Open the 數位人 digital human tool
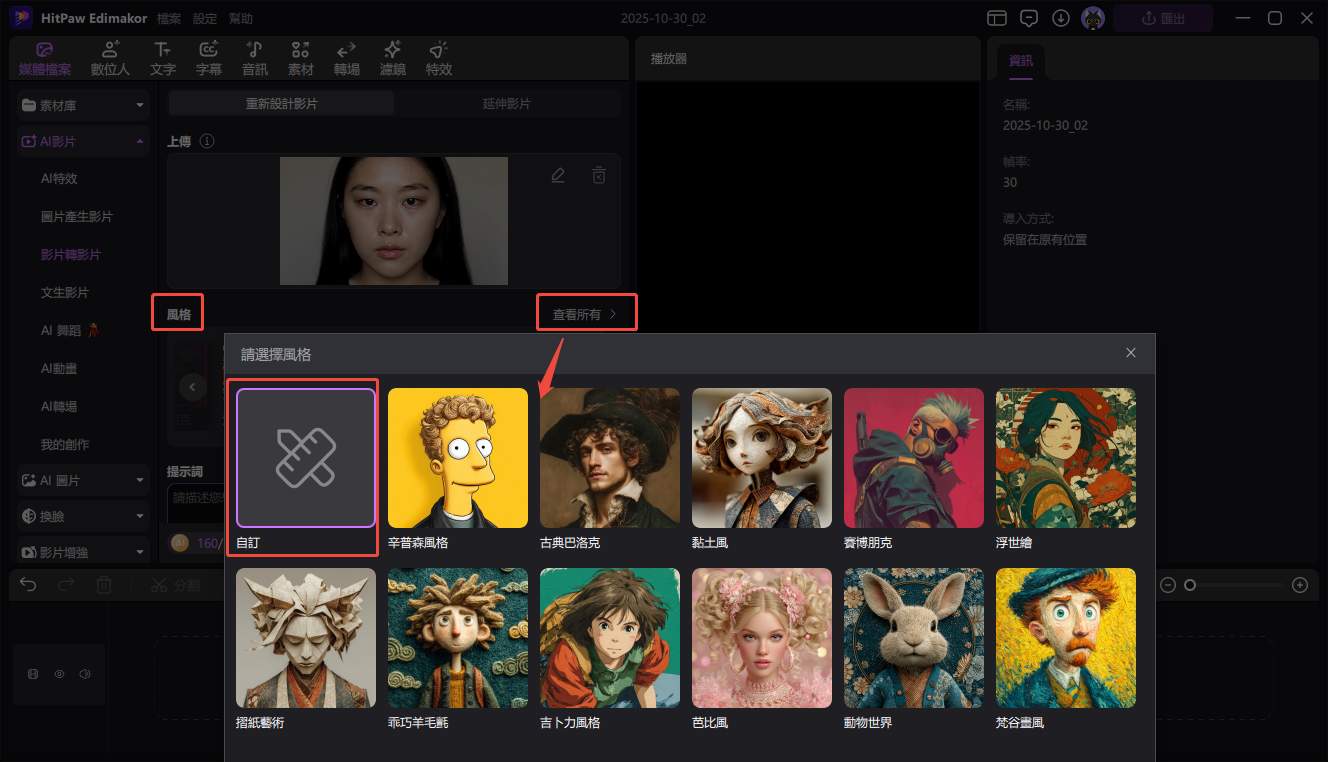 click(110, 58)
